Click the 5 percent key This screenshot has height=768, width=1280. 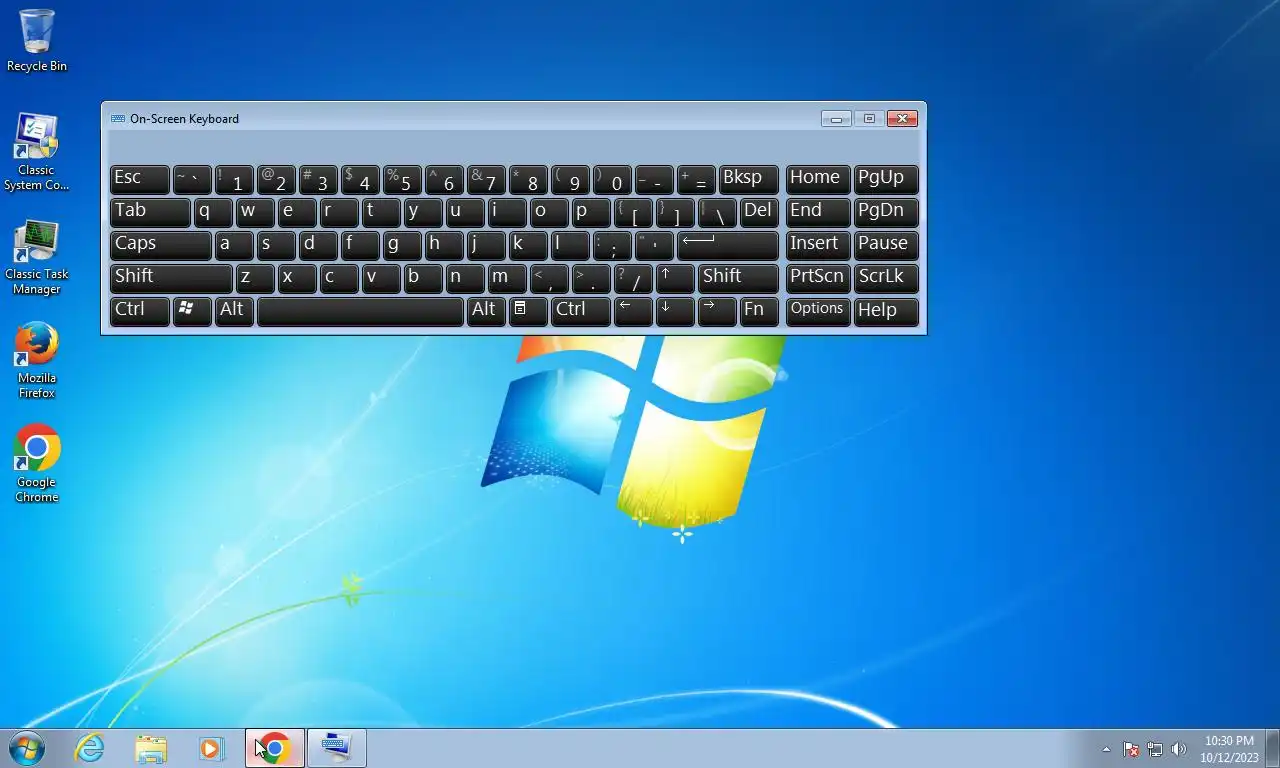click(402, 179)
